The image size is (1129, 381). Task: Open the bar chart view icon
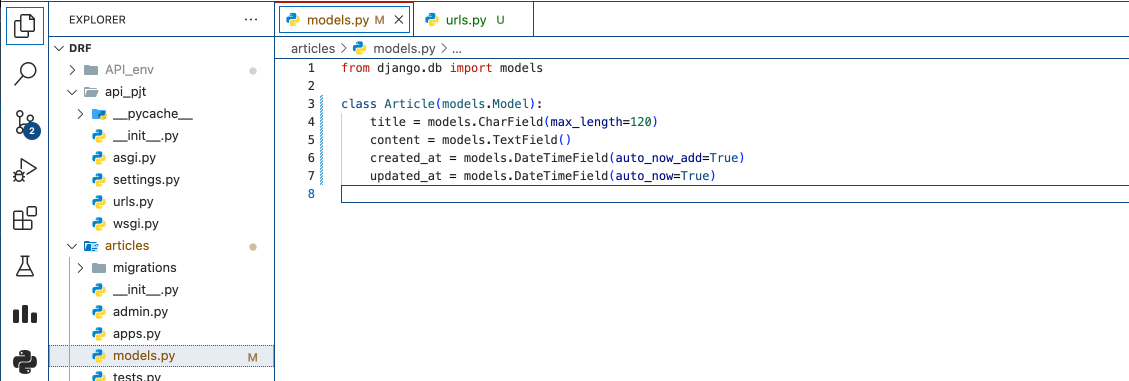click(24, 315)
